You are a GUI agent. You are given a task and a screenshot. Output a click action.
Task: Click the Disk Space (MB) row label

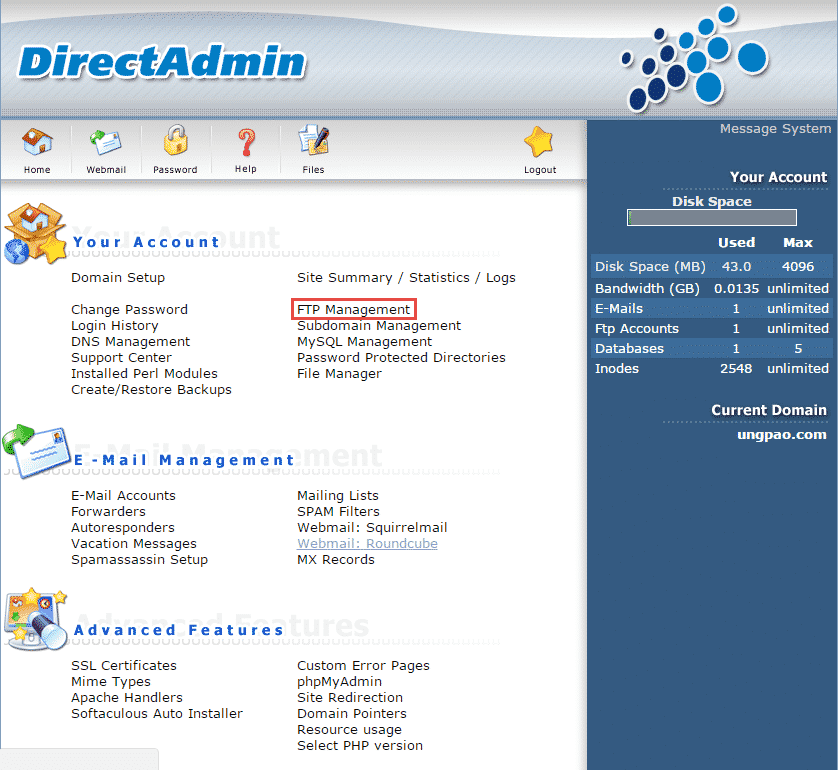(x=650, y=267)
